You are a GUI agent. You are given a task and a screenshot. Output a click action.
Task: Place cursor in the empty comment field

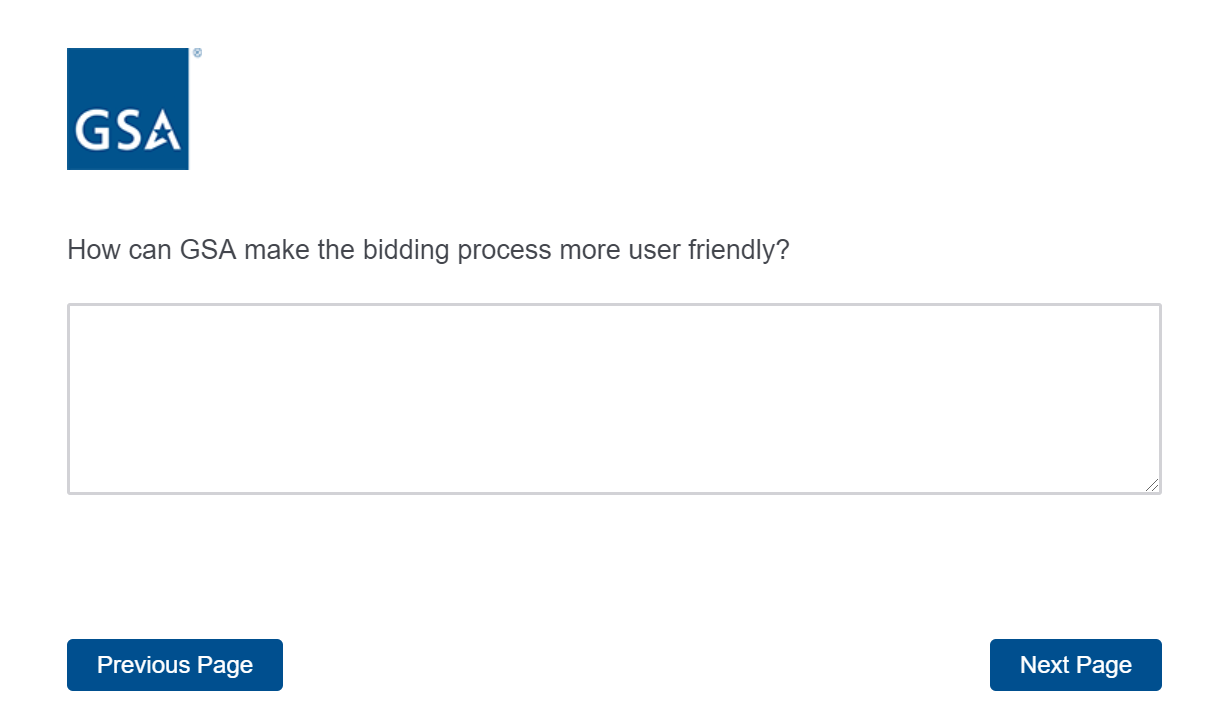pos(614,398)
